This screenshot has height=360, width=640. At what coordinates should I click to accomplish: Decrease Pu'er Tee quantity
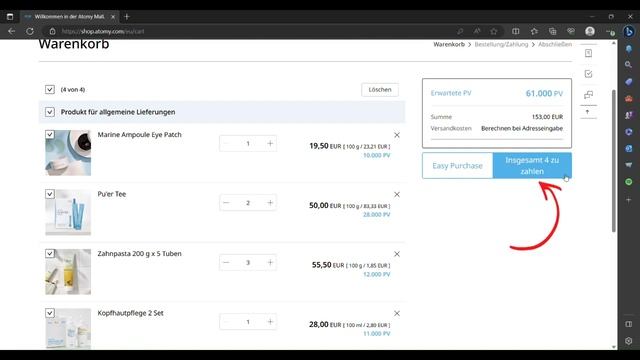[226, 203]
